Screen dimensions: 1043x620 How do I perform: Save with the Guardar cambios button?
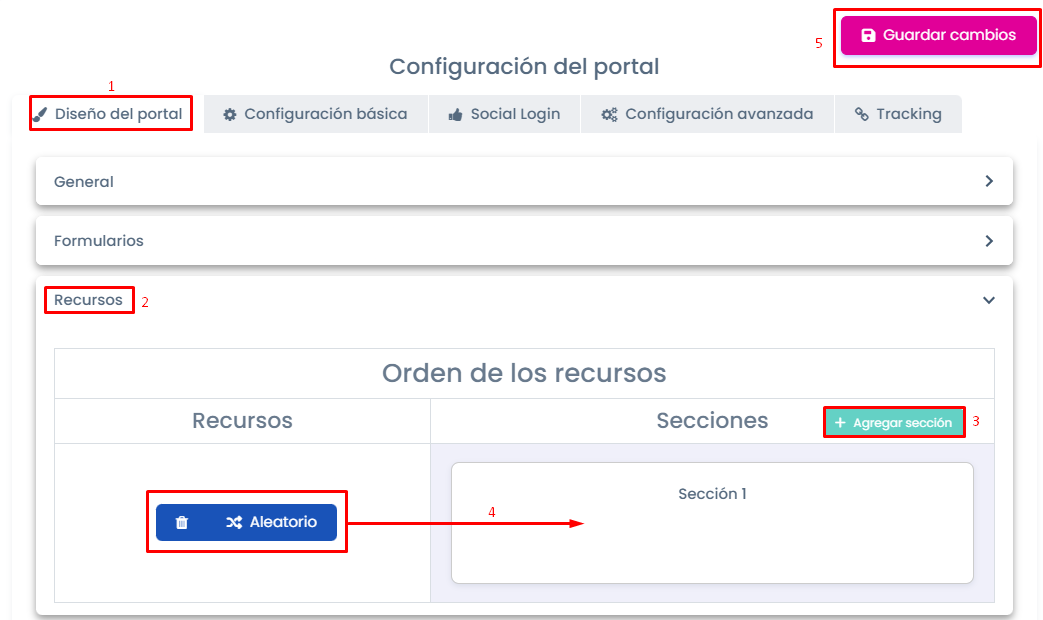(x=939, y=35)
